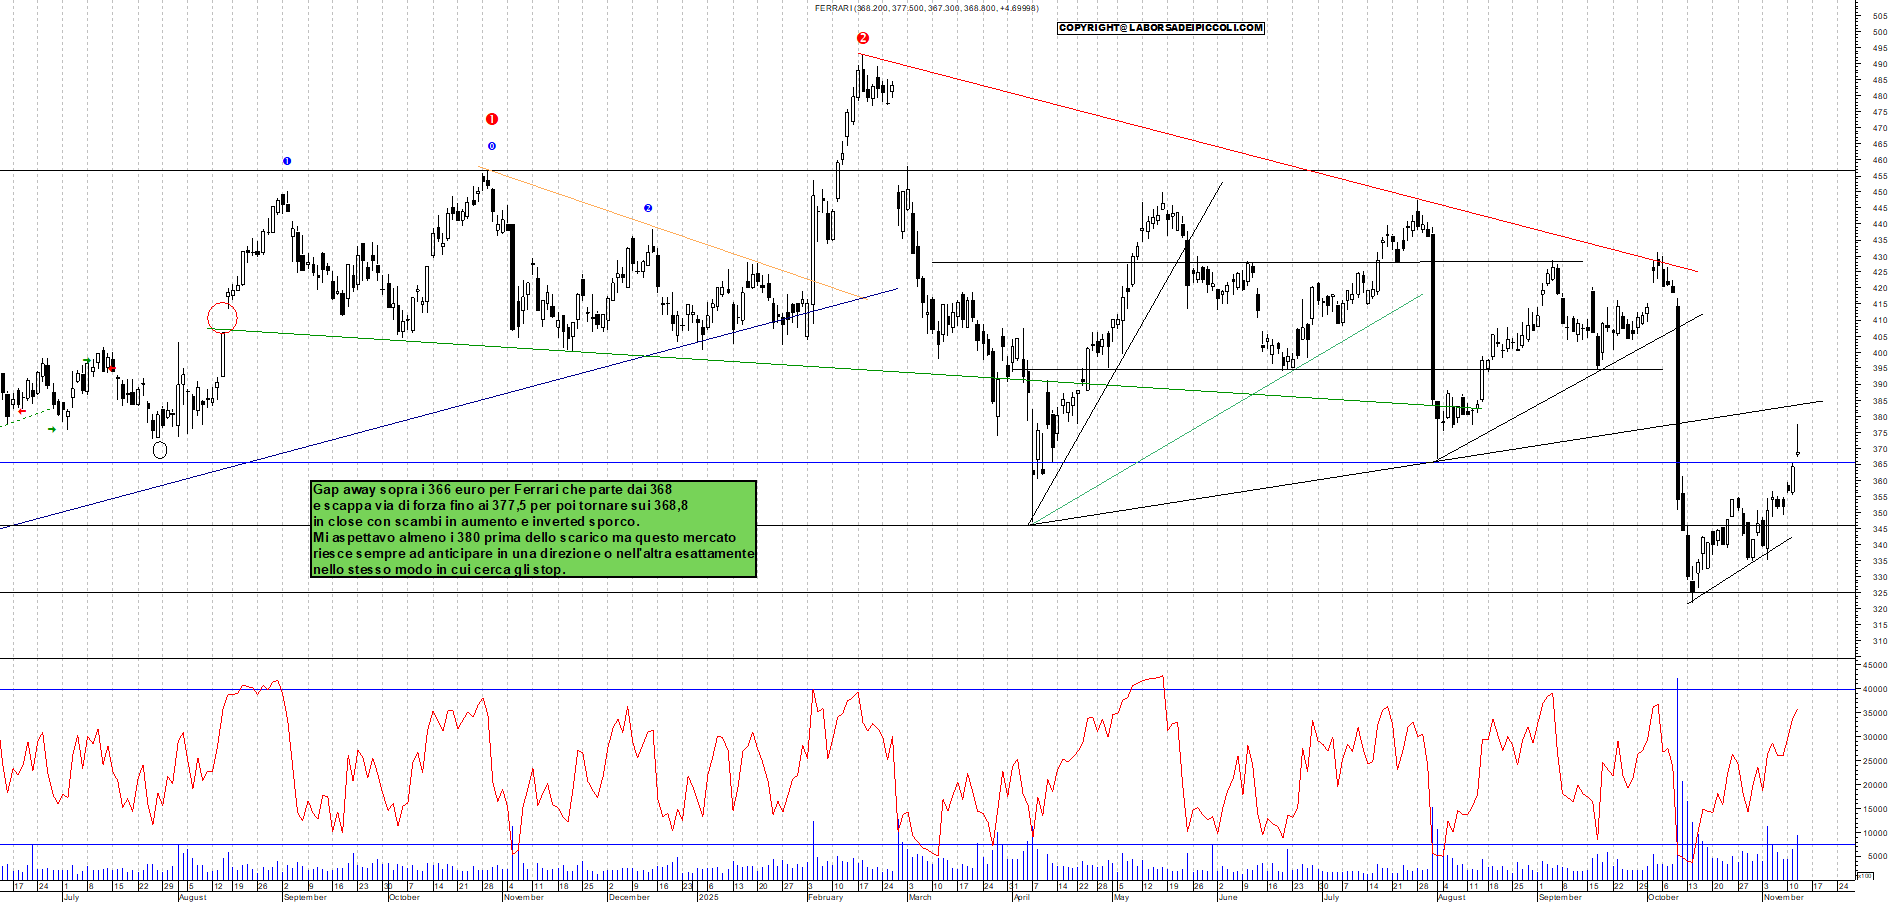Screen dimensions: 1890x902
Task: Click the blue circled 2 marker
Action: (x=648, y=207)
